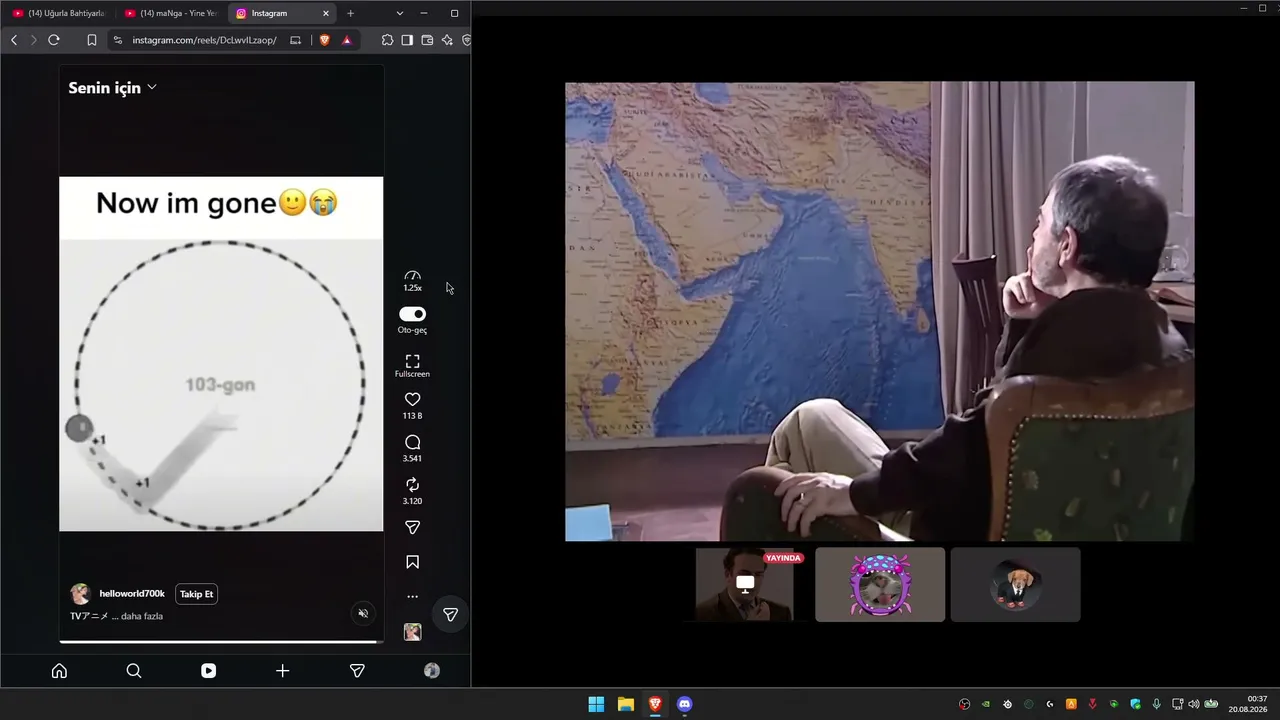This screenshot has height=720, width=1280.
Task: Open File Explorer from the taskbar
Action: pos(626,704)
